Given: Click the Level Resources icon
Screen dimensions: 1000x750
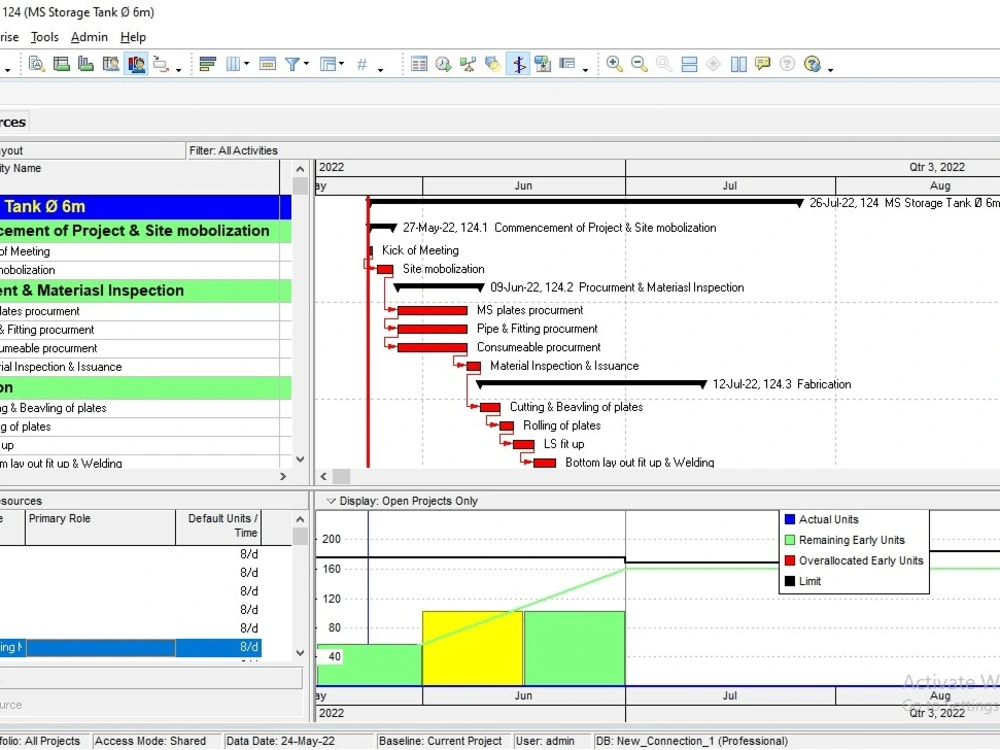Looking at the screenshot, I should pos(468,64).
